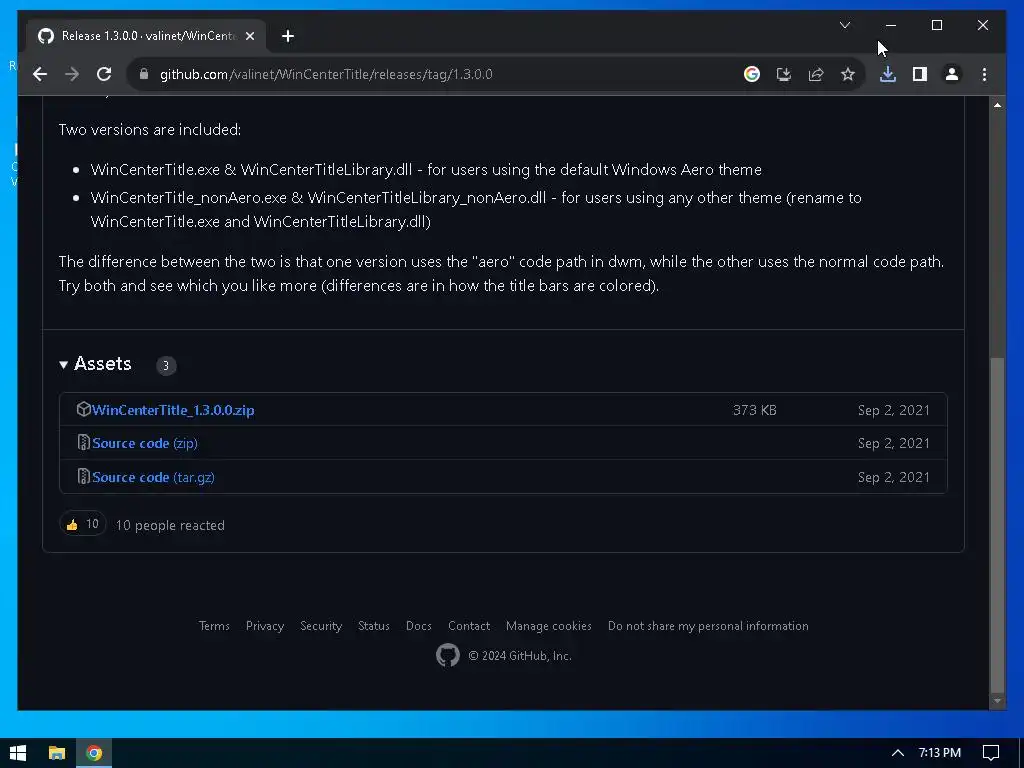
Task: Open File Explorer from taskbar
Action: point(57,753)
